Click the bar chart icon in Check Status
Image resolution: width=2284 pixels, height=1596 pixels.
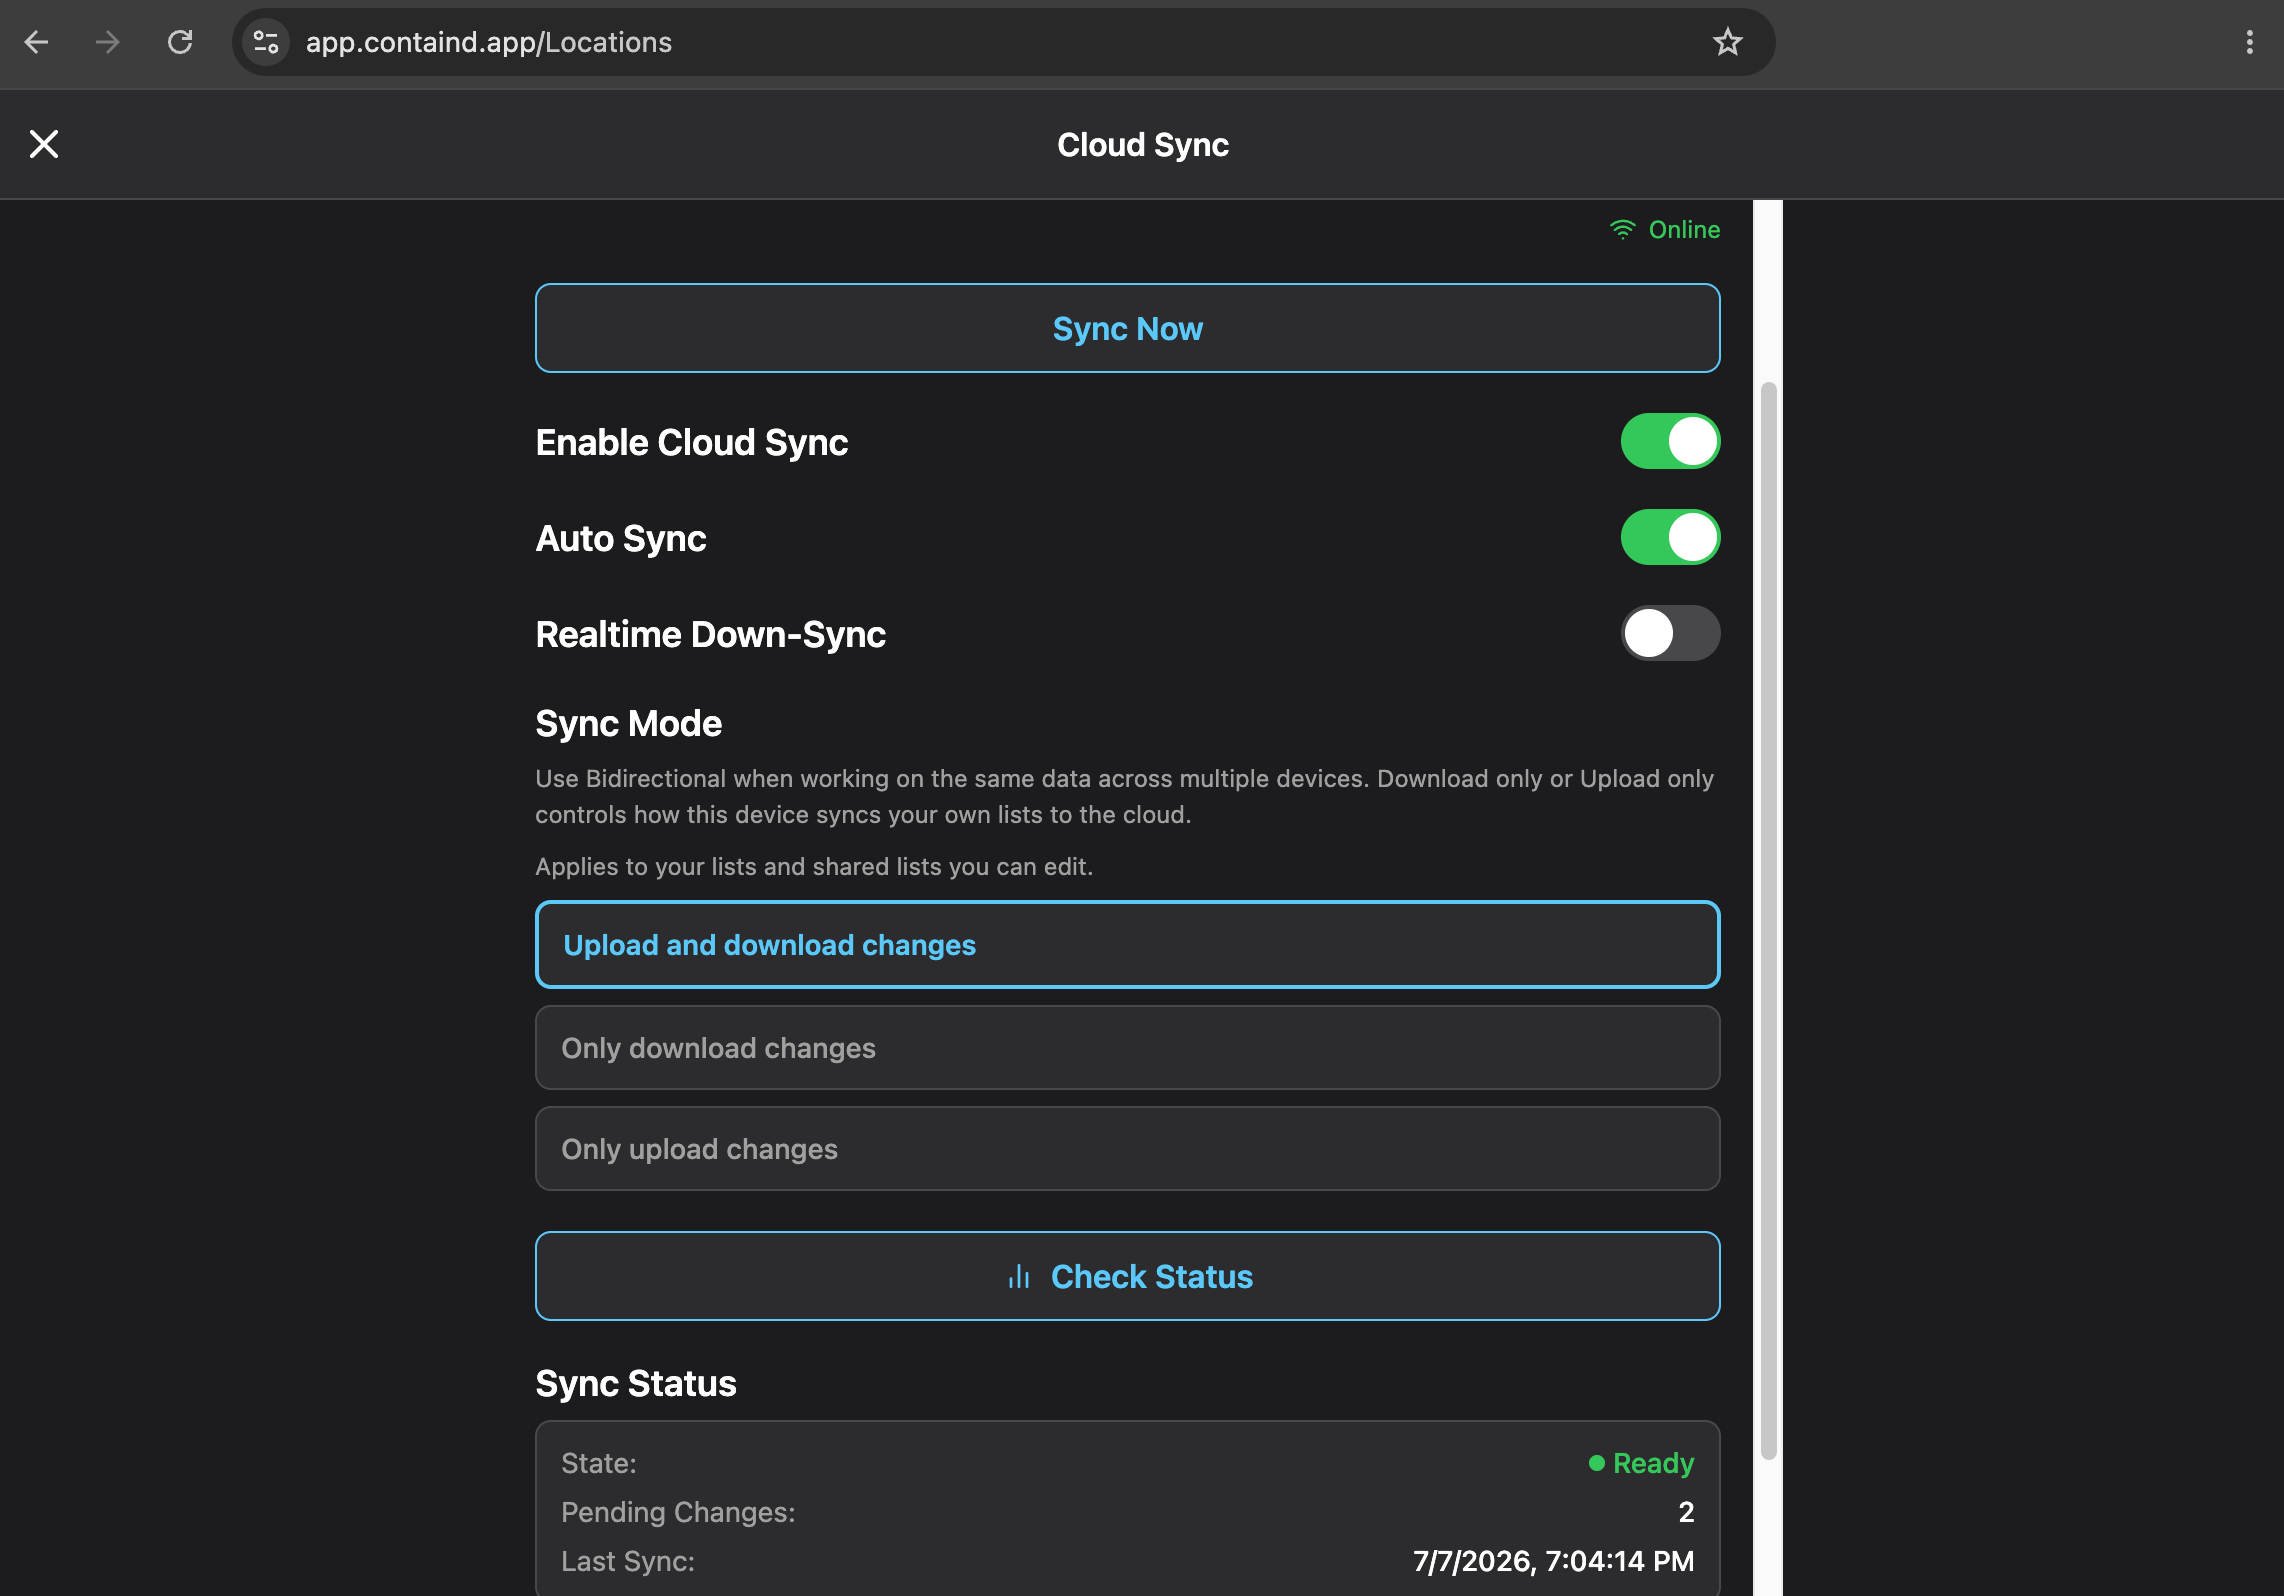tap(1019, 1277)
